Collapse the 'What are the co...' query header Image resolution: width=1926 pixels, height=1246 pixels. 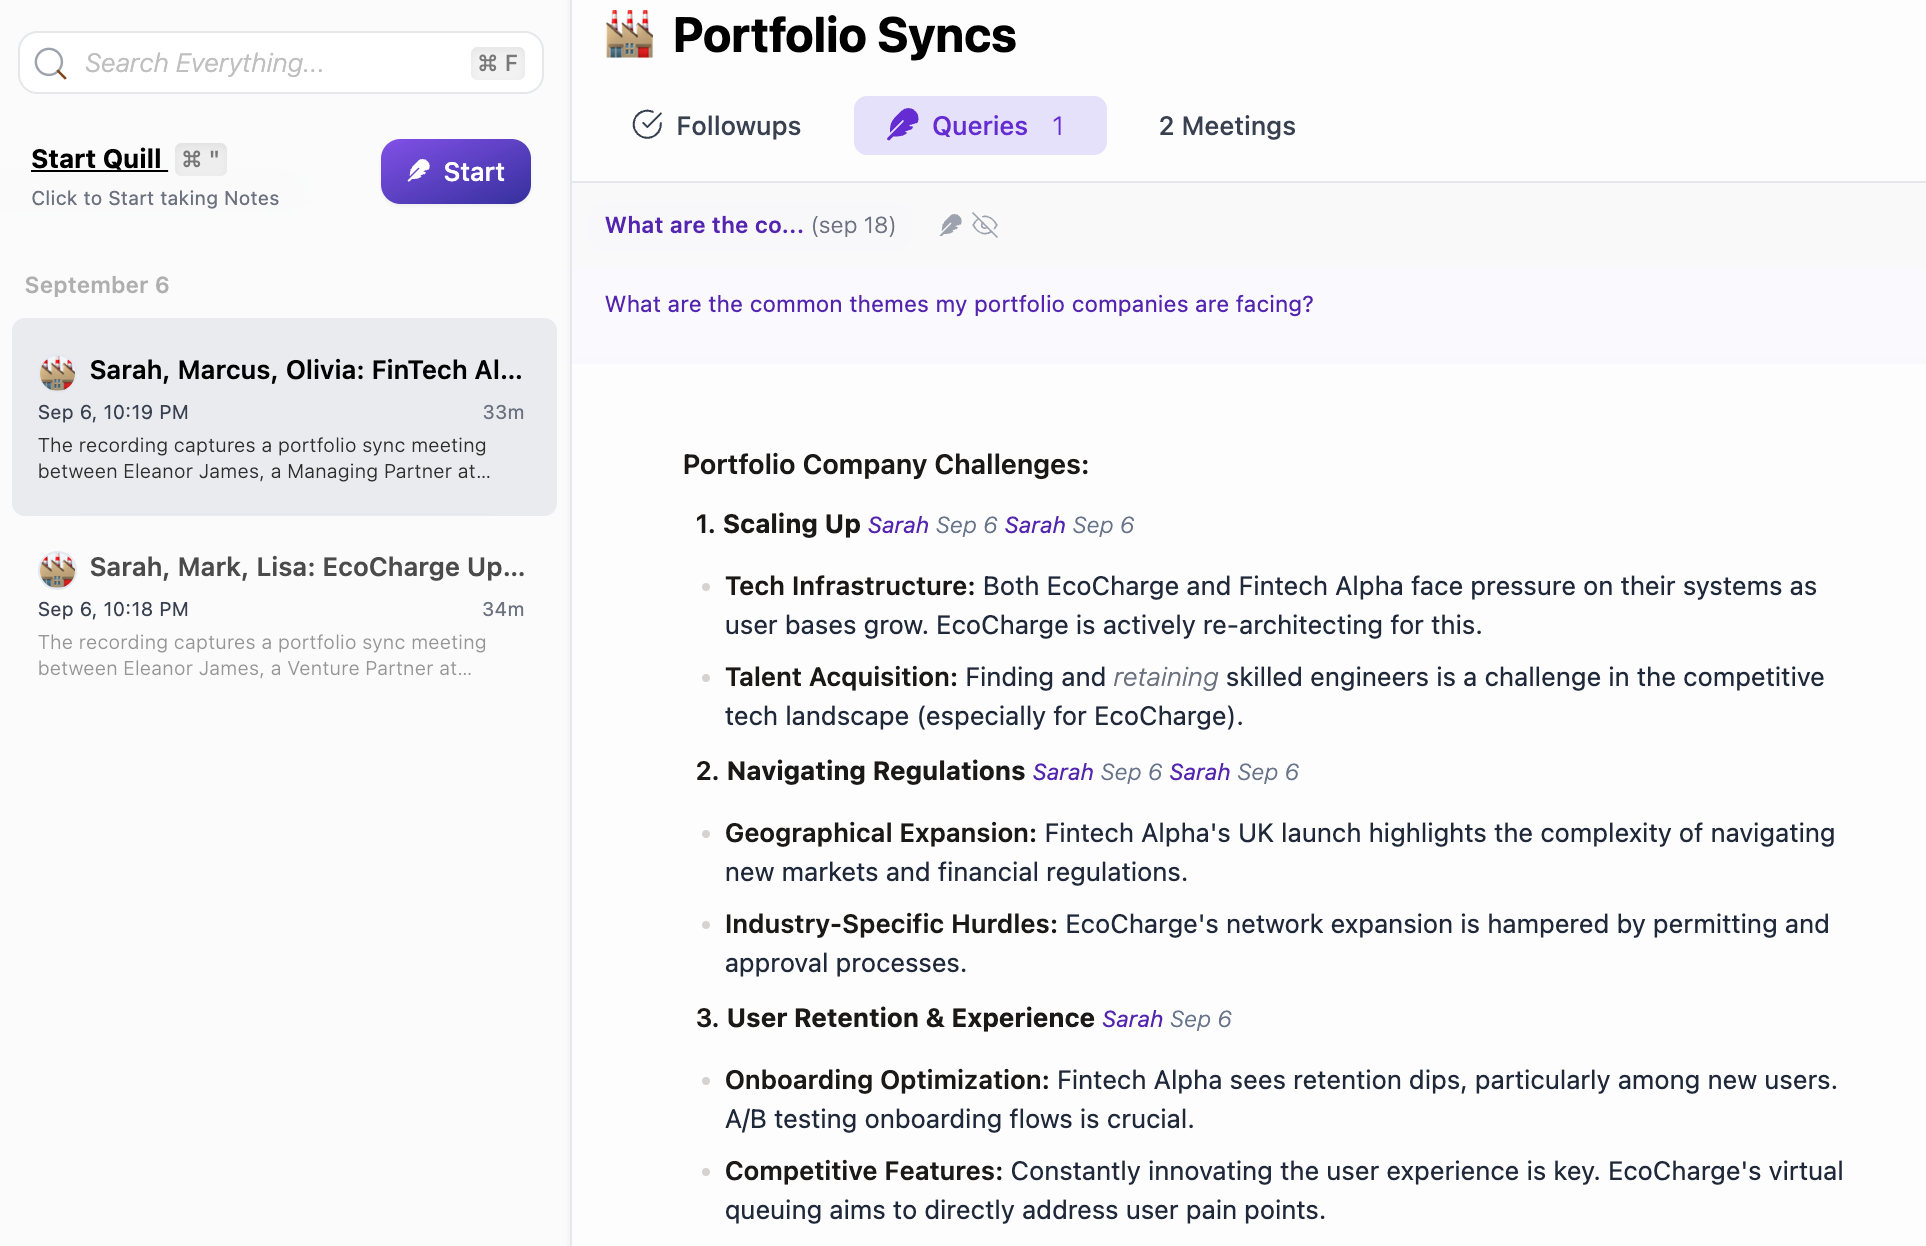(x=704, y=225)
